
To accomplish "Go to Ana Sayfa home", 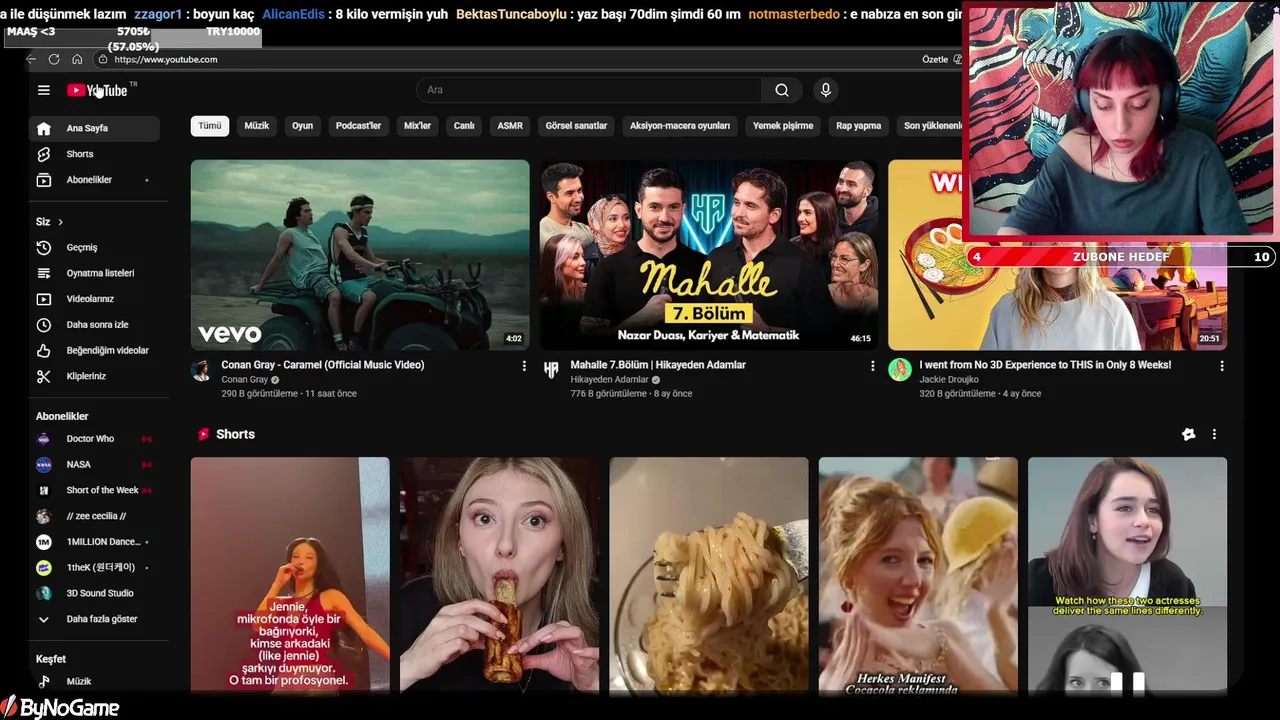I will tap(94, 128).
